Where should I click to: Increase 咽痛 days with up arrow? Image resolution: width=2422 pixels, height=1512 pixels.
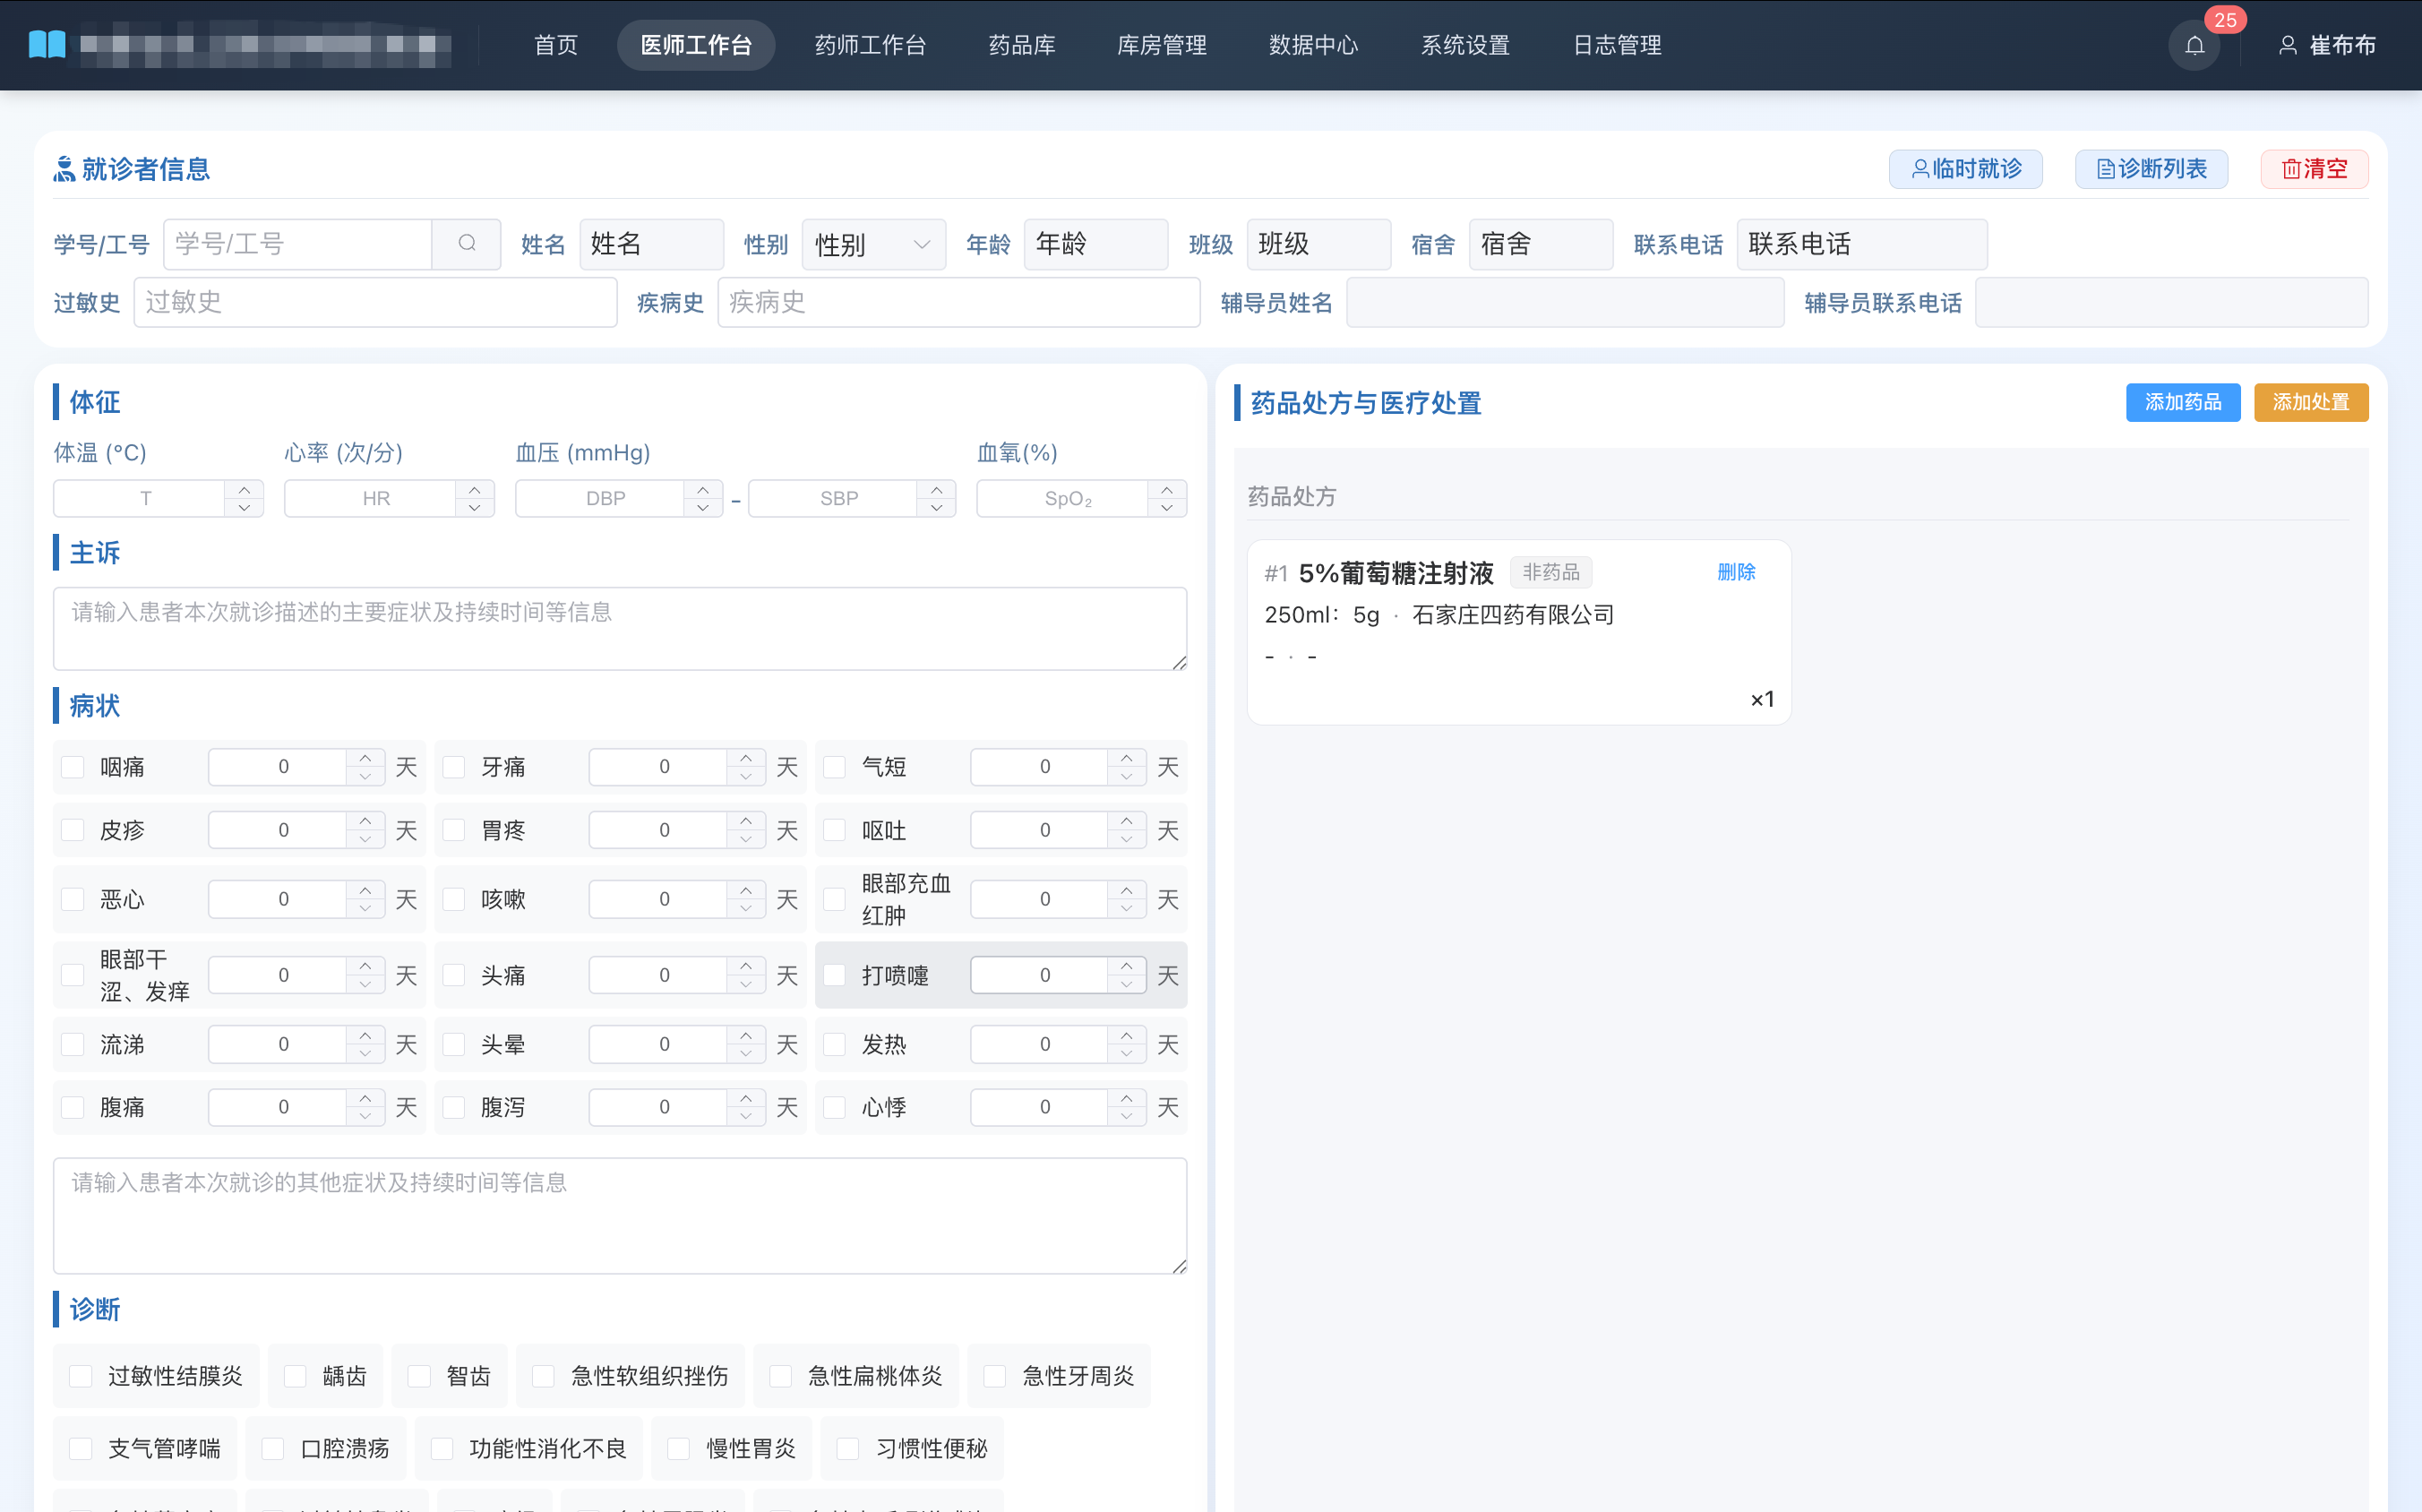coord(366,758)
